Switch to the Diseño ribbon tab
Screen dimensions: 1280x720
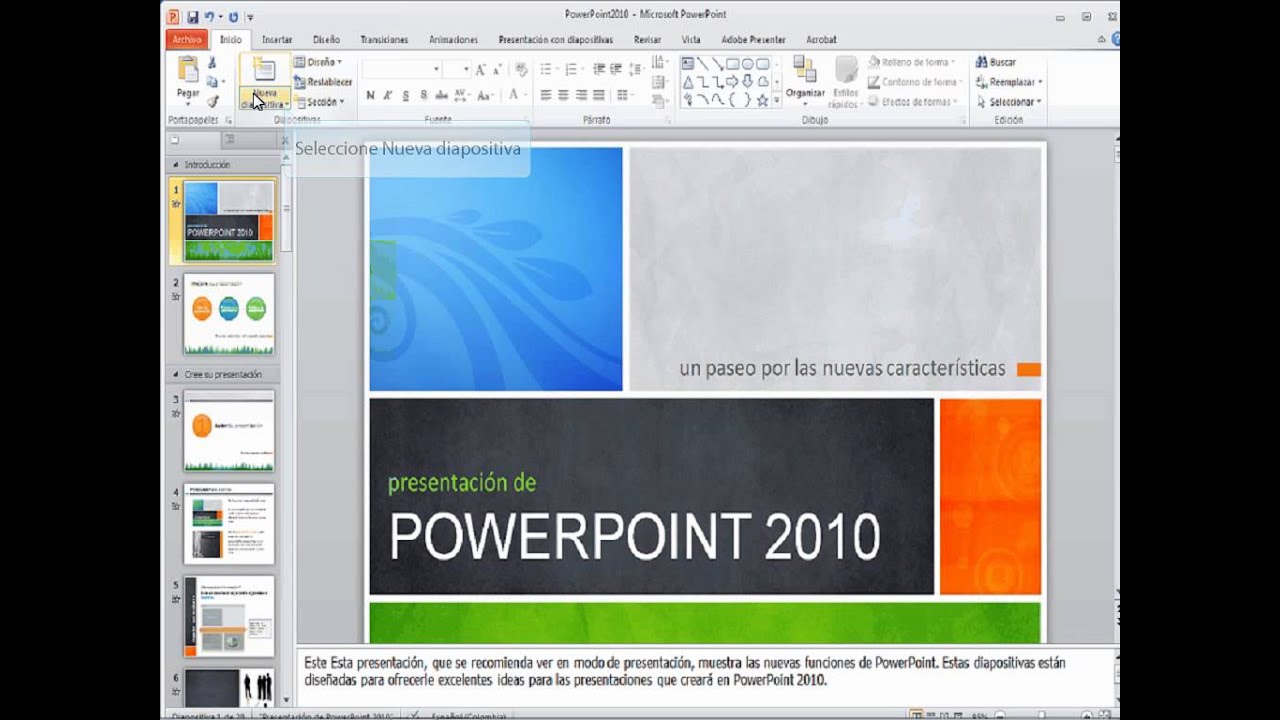click(x=326, y=40)
